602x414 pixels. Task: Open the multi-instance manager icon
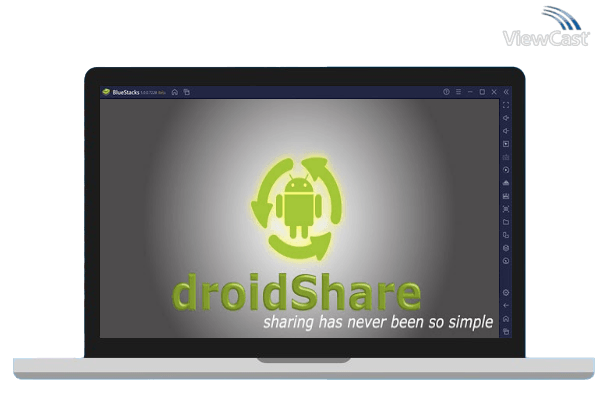pos(506,235)
